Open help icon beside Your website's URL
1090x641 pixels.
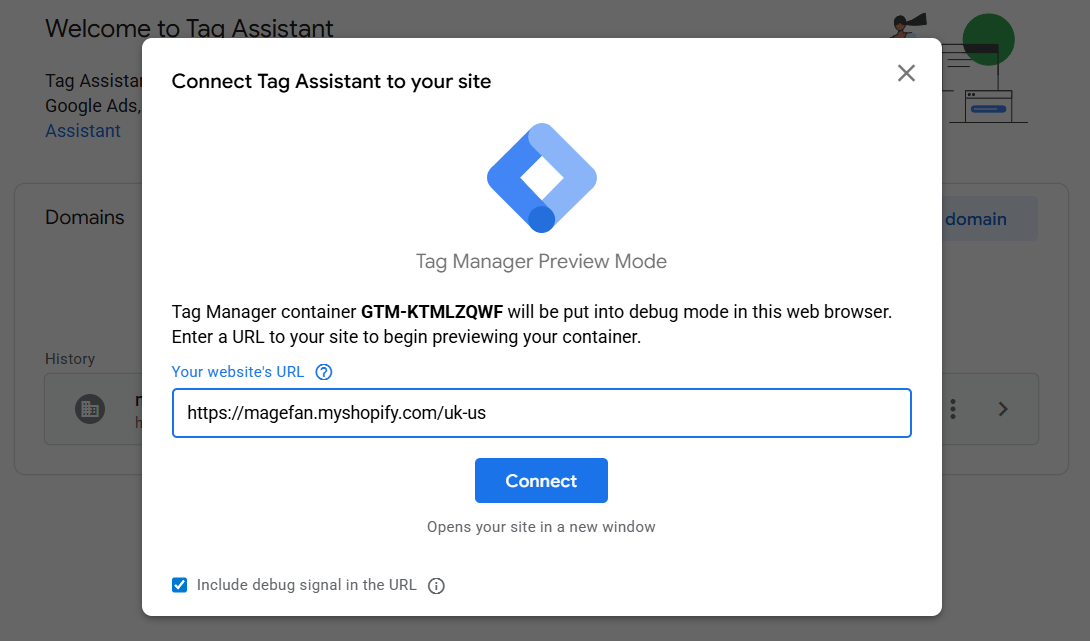point(324,372)
